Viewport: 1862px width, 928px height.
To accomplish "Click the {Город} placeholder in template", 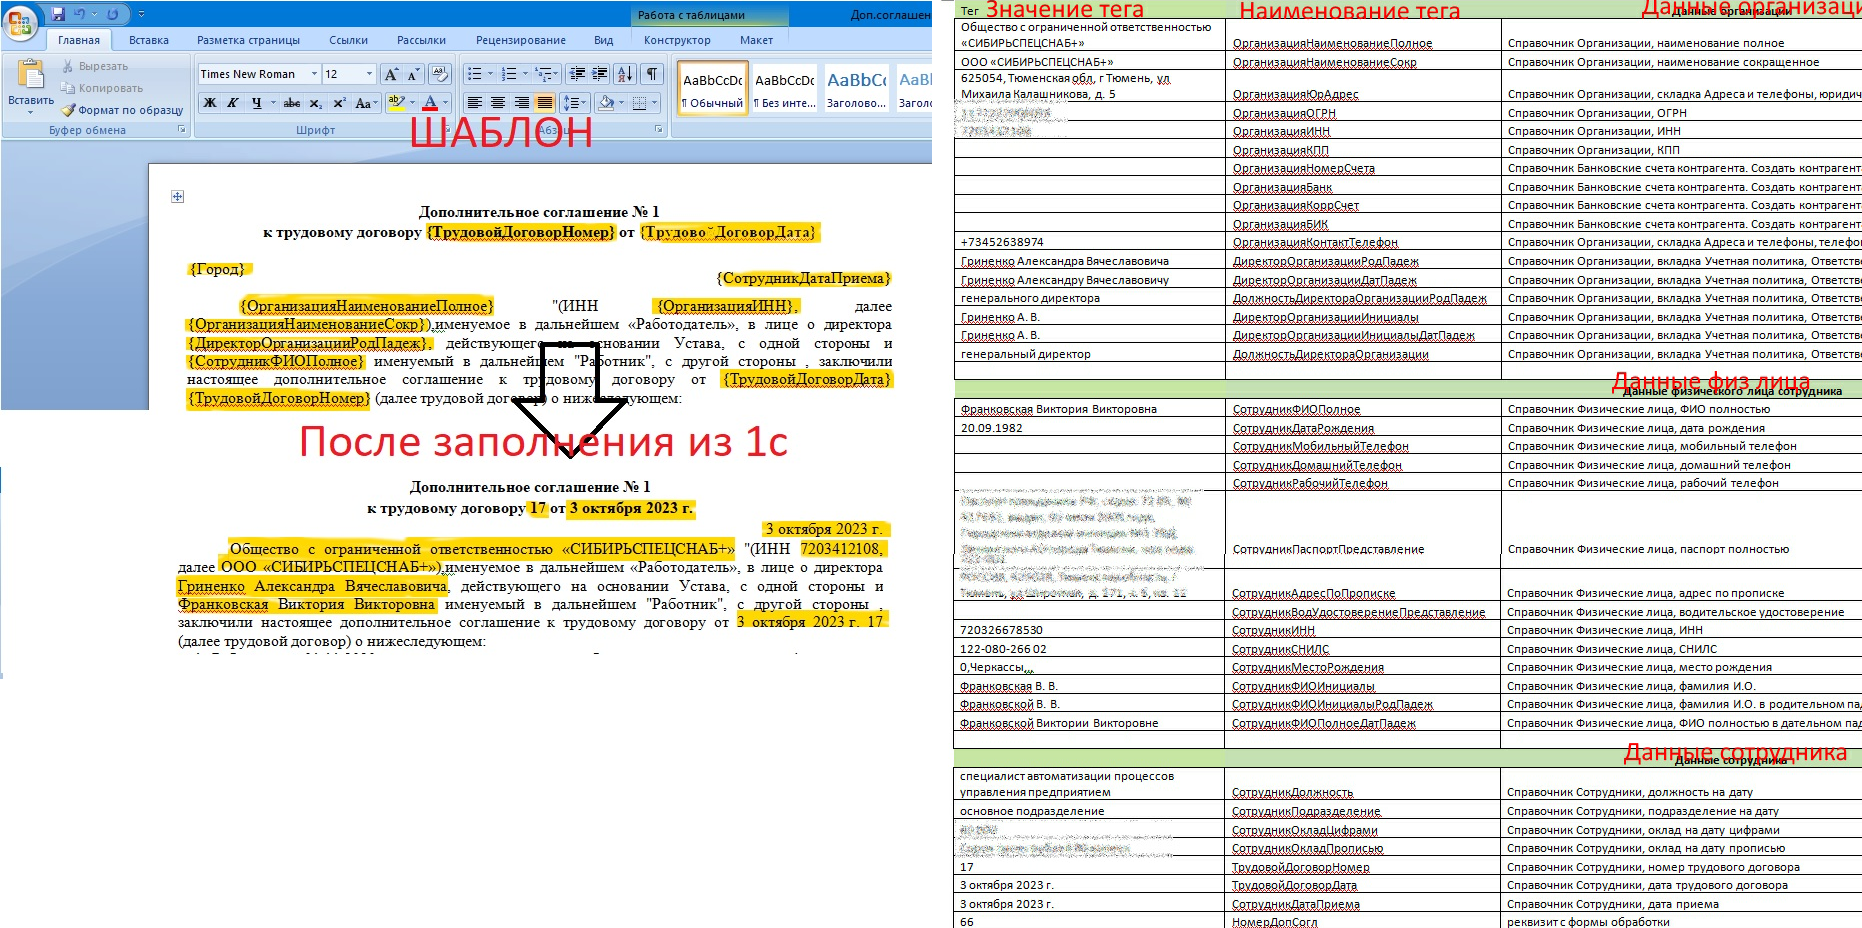I will pyautogui.click(x=217, y=269).
